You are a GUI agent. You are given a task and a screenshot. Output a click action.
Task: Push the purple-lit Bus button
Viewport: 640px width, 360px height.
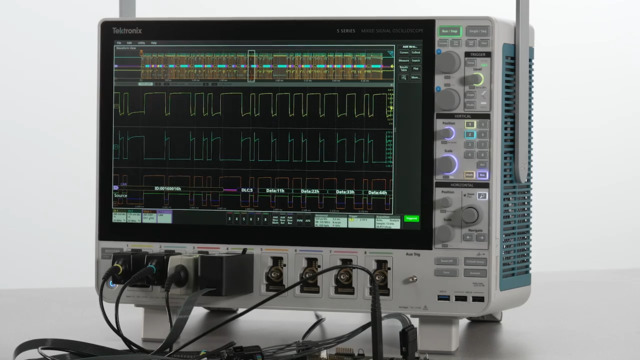[482, 175]
